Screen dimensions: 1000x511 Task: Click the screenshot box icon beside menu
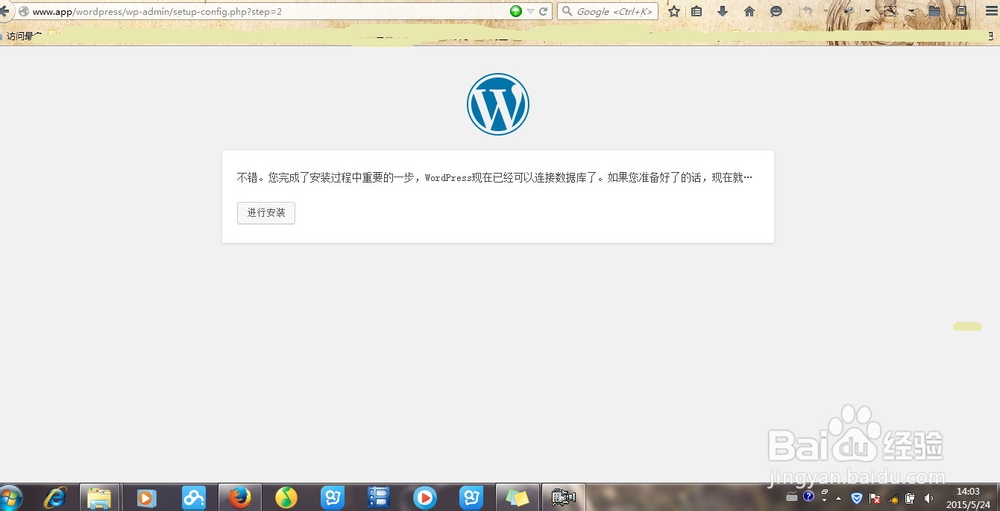(x=961, y=11)
